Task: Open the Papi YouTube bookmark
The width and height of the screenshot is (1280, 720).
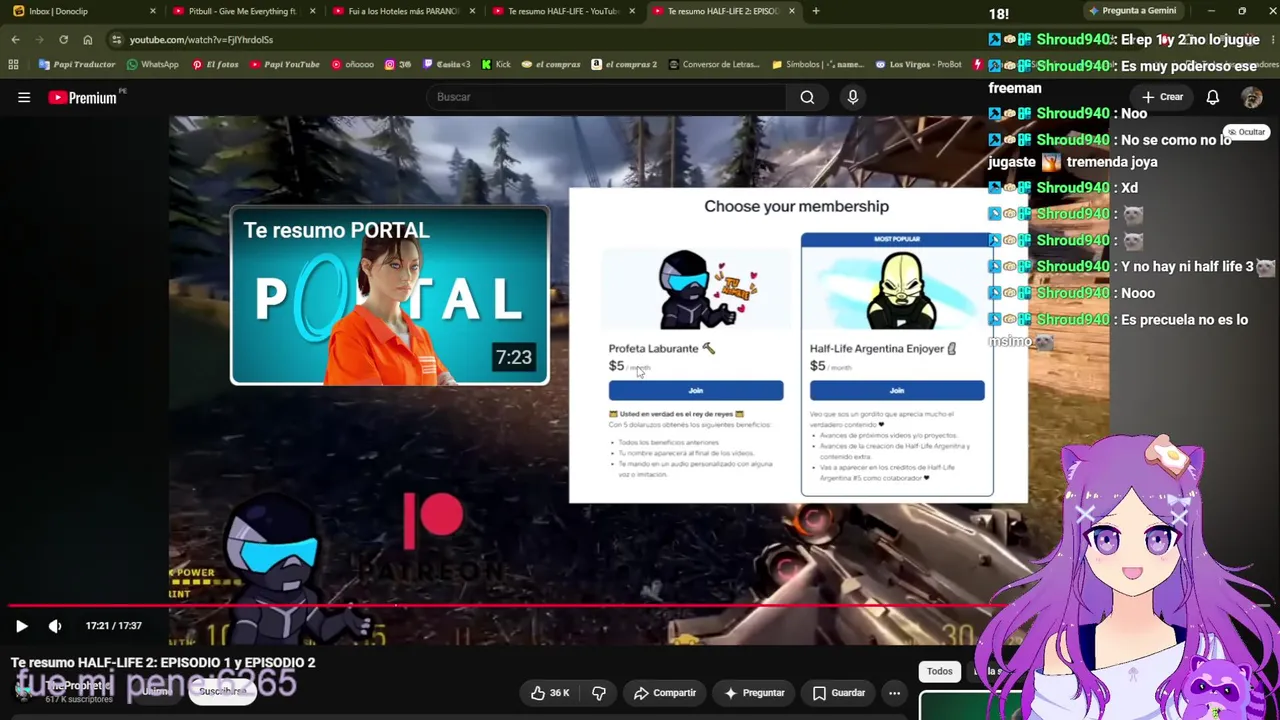Action: (285, 65)
